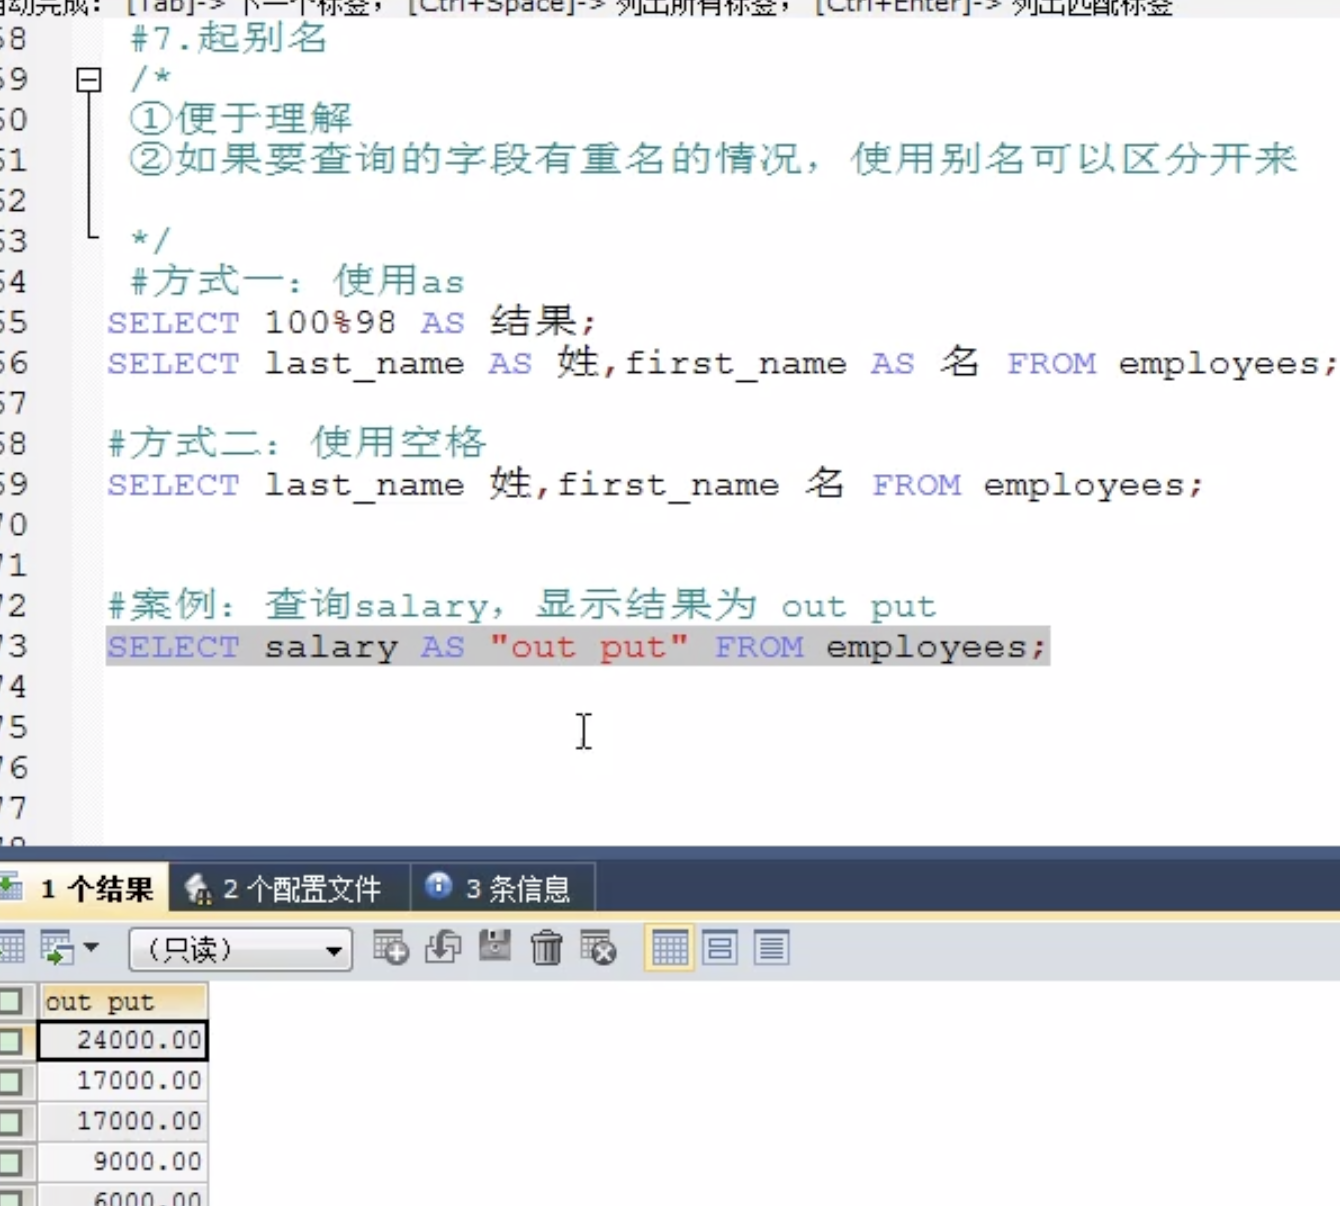
Task: Click the "out put" string in highlighted query
Action: [589, 647]
